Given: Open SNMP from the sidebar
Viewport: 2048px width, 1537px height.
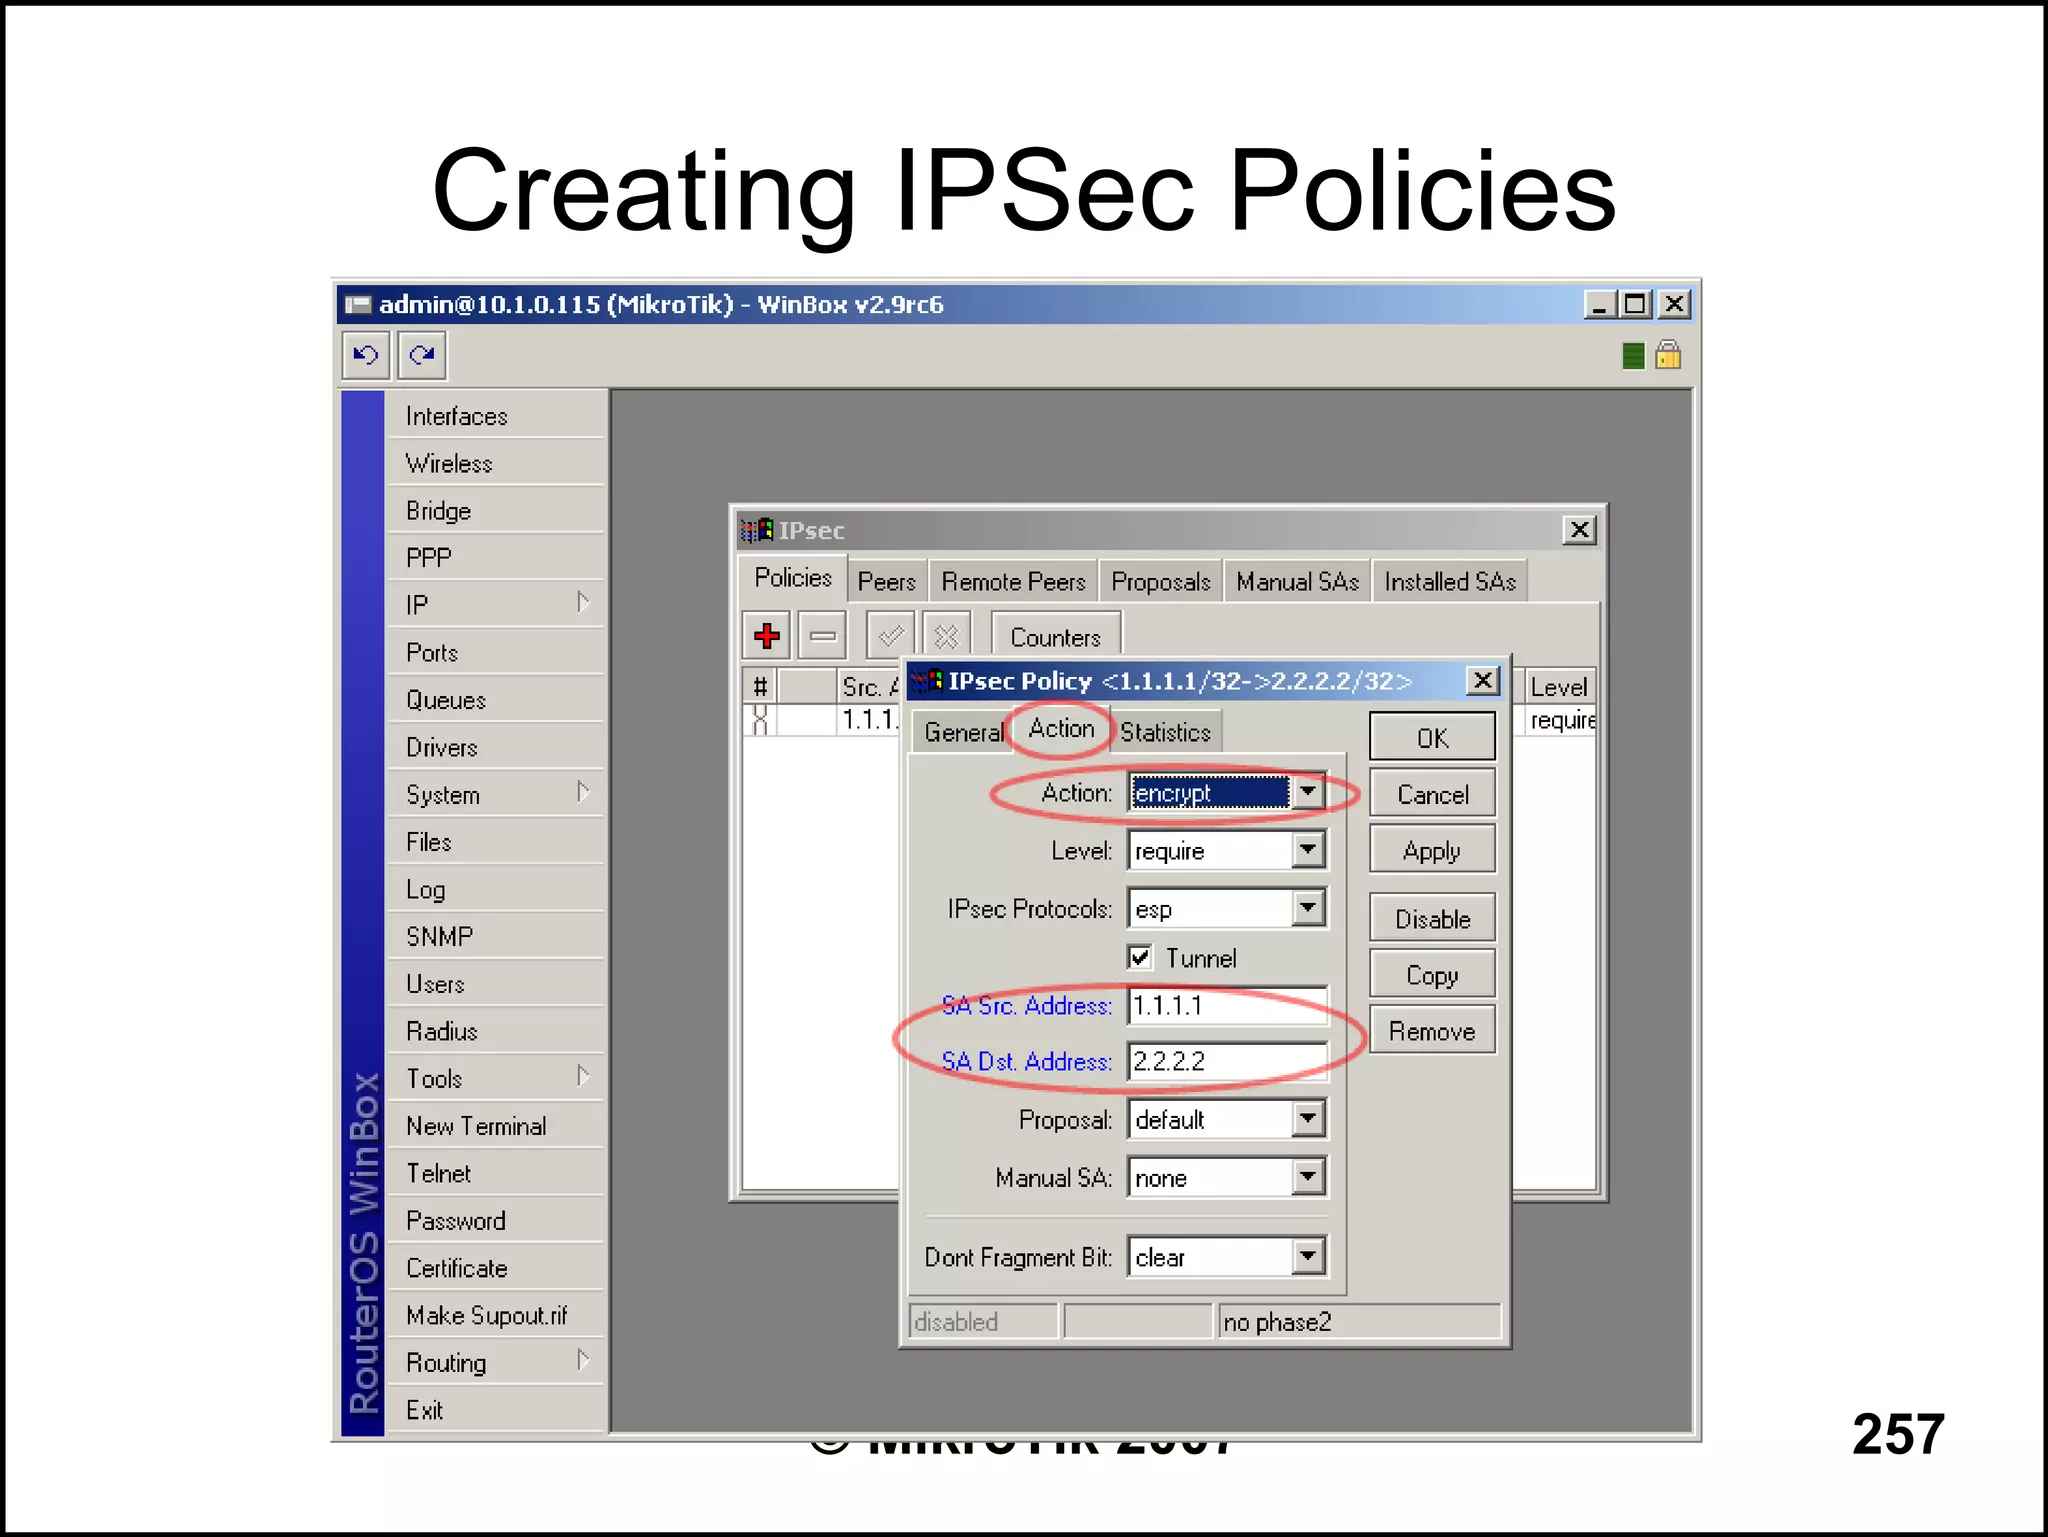Looking at the screenshot, I should tap(496, 937).
